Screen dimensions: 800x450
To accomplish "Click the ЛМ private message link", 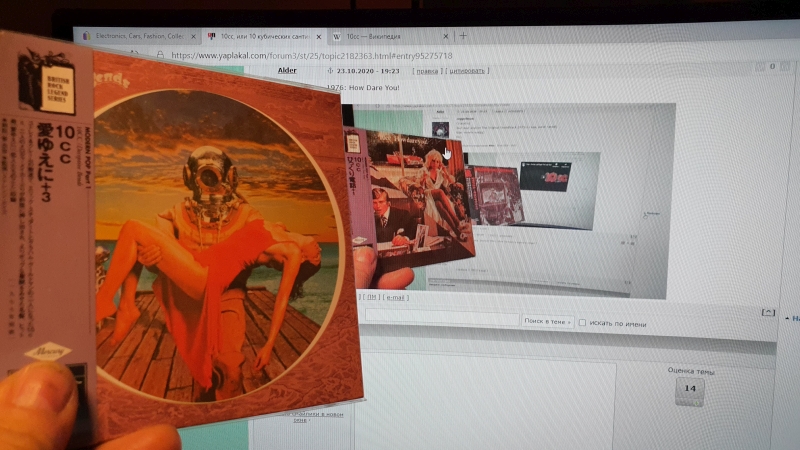I will pyautogui.click(x=372, y=297).
